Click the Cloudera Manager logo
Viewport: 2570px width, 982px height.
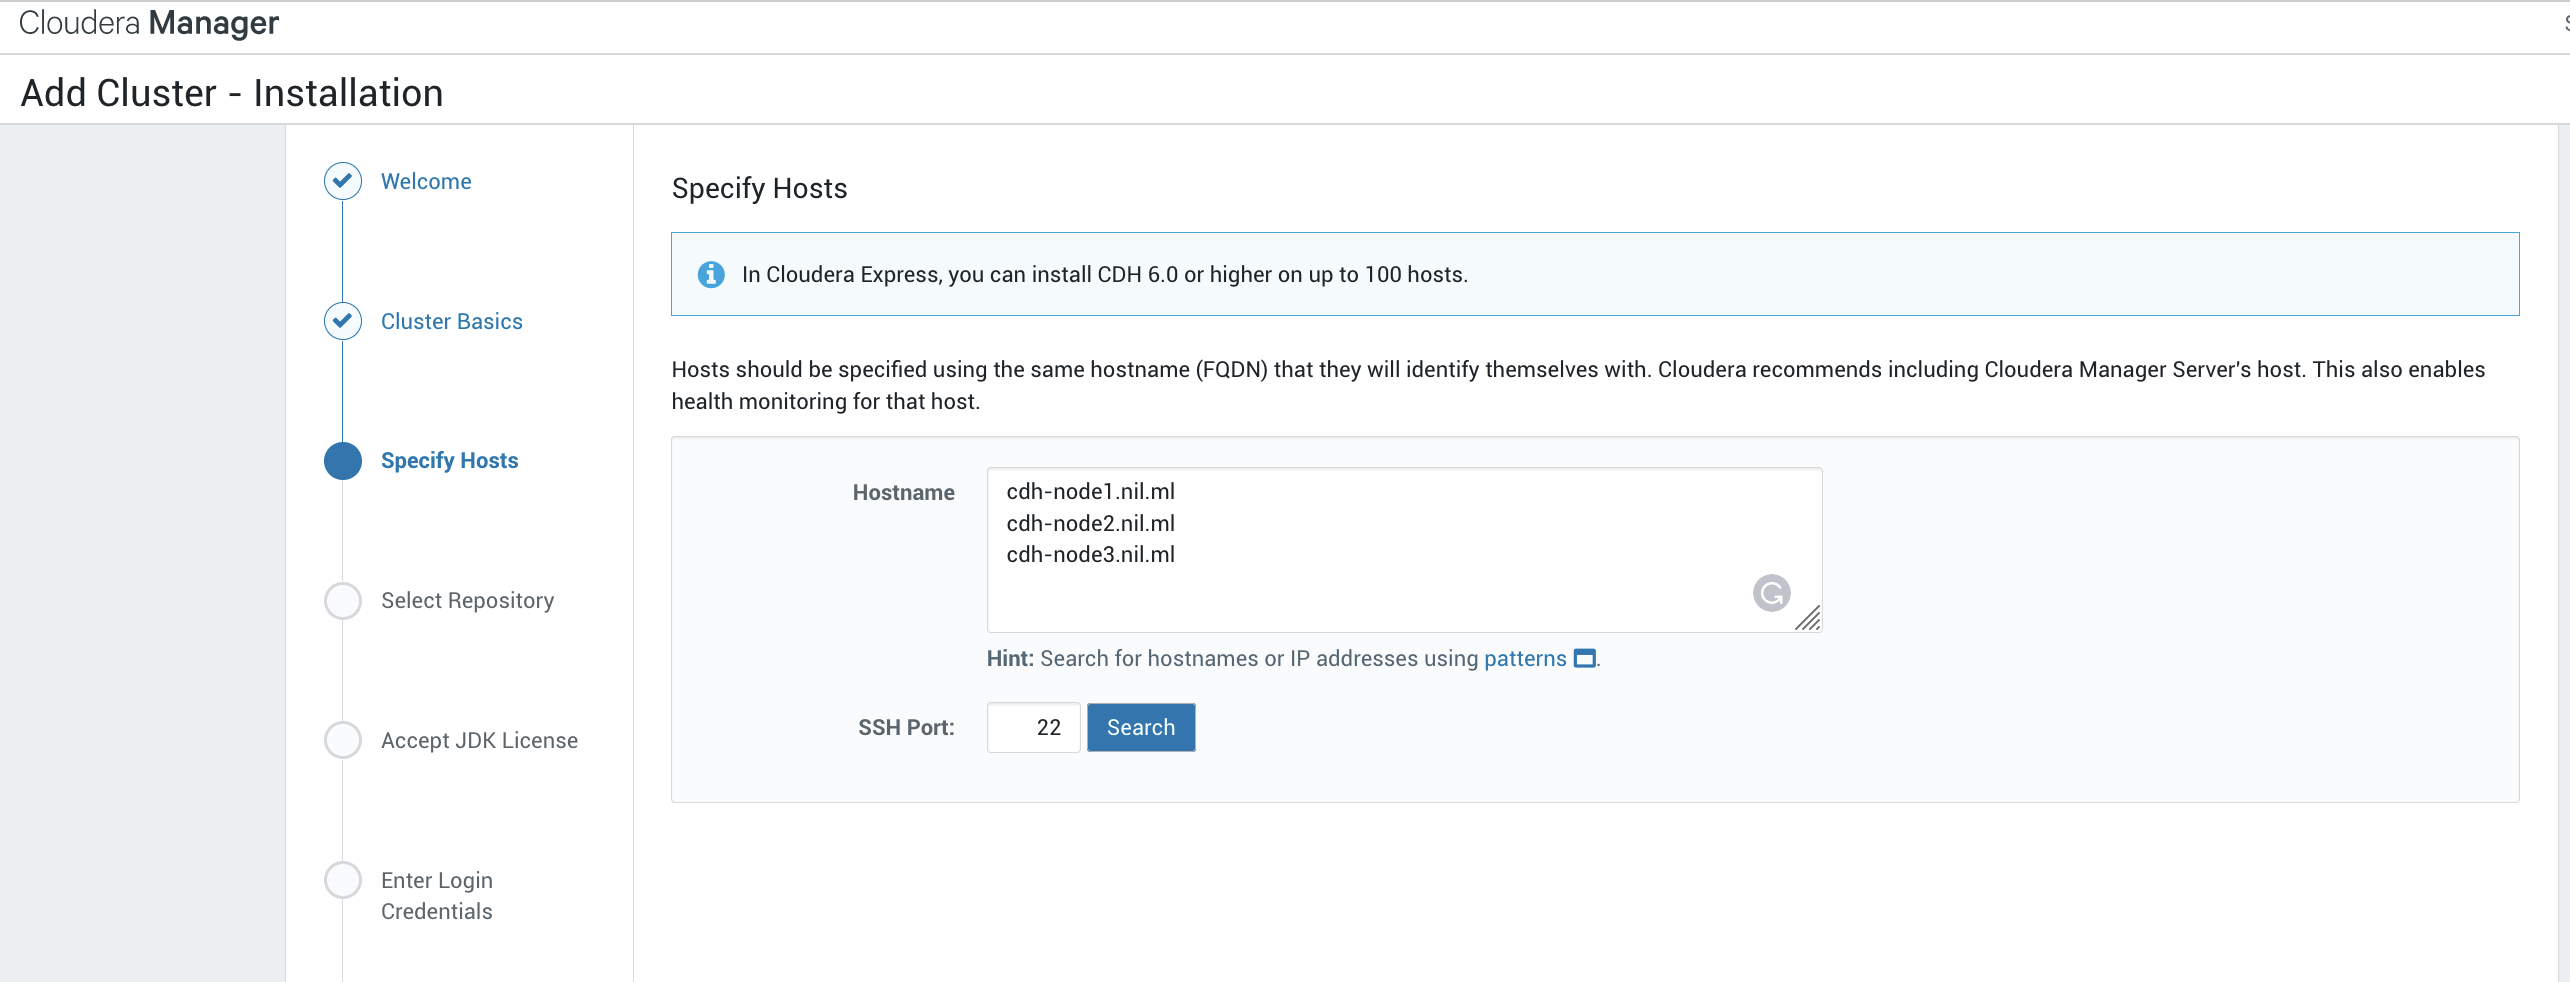click(x=149, y=23)
